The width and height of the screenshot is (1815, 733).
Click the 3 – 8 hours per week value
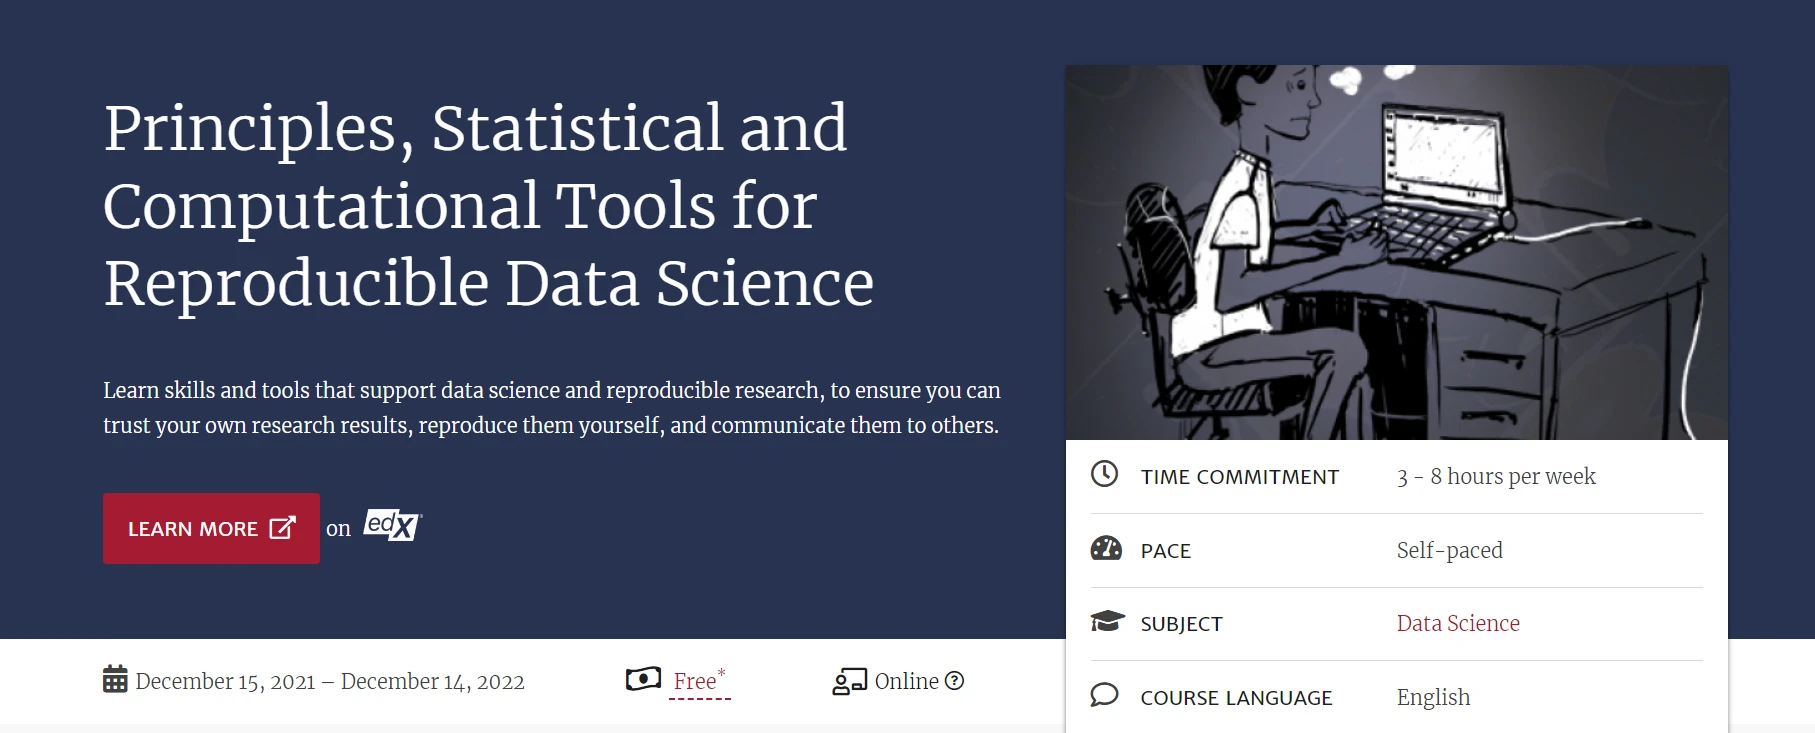pos(1496,476)
